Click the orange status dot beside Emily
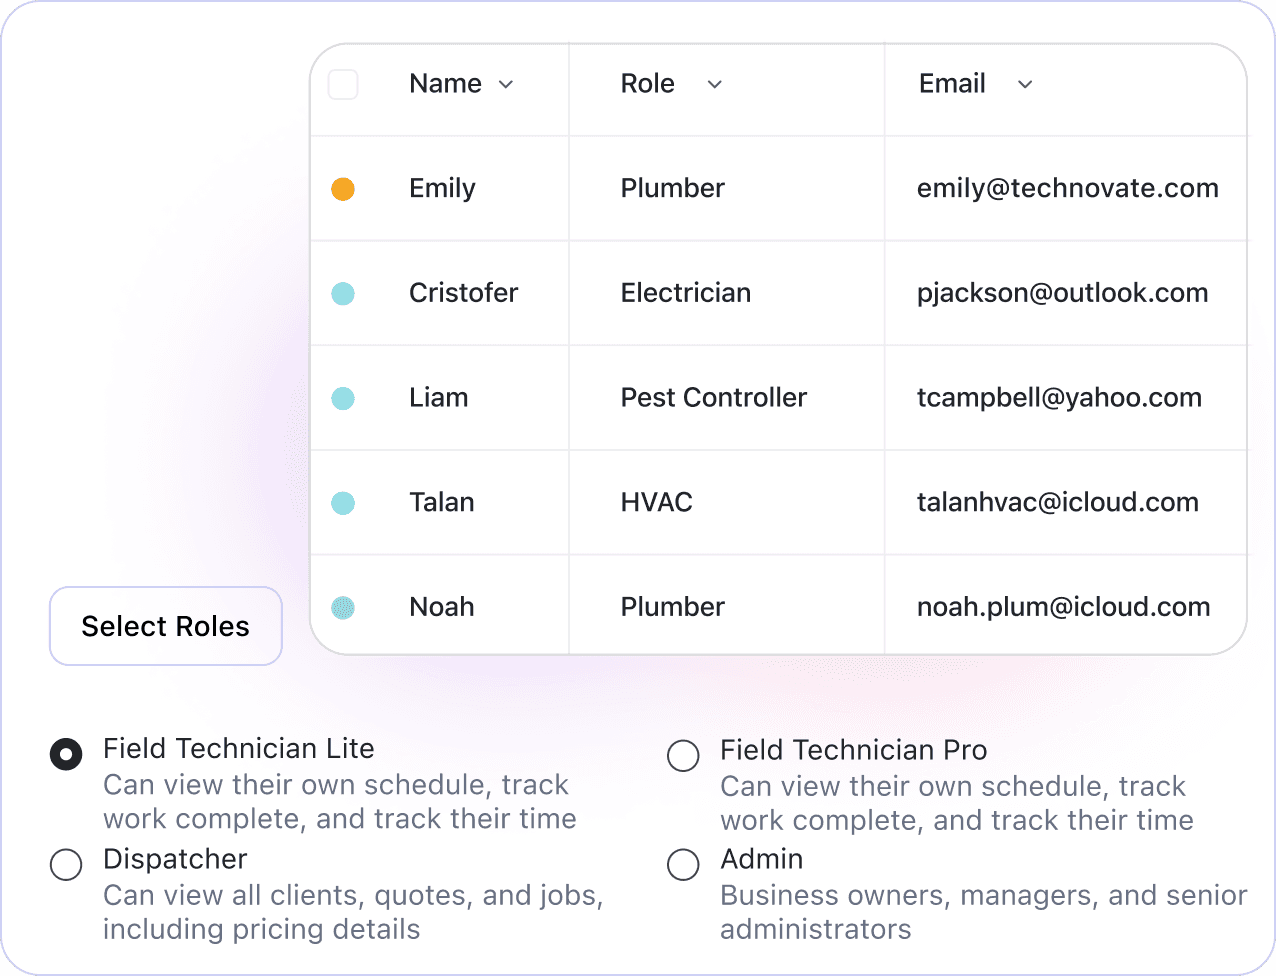 tap(343, 189)
